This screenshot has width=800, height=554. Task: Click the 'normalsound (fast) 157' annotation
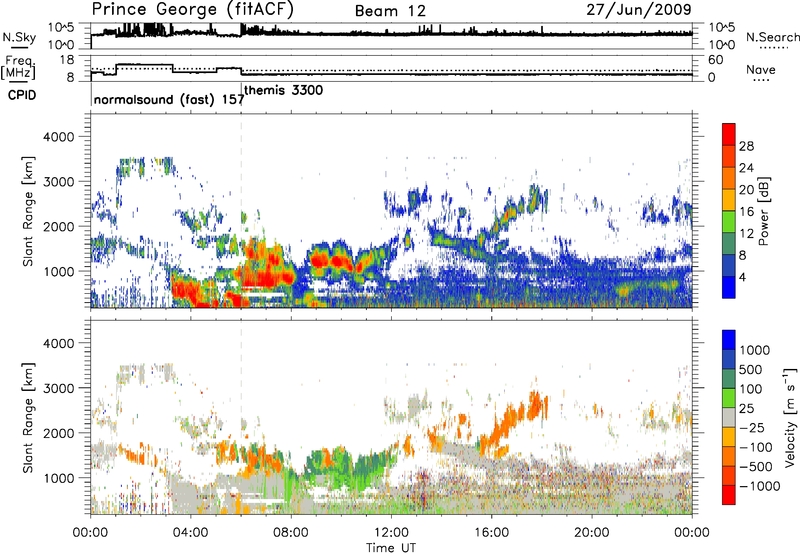point(169,99)
